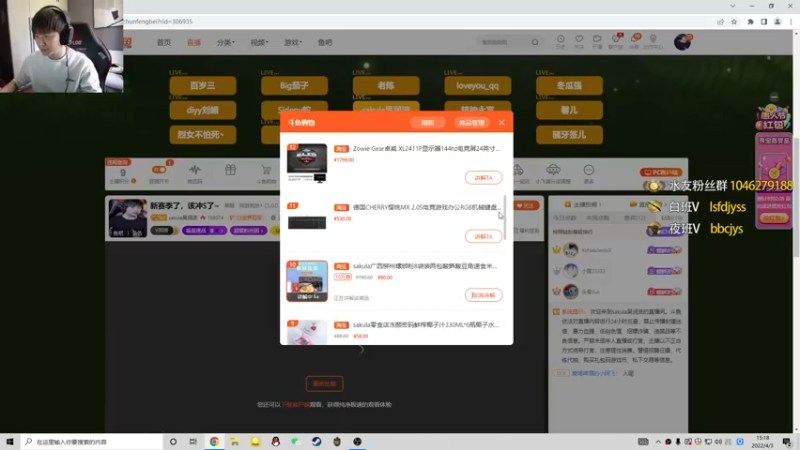Click the 更多 ellipsis icon in toolbar

click(x=589, y=170)
